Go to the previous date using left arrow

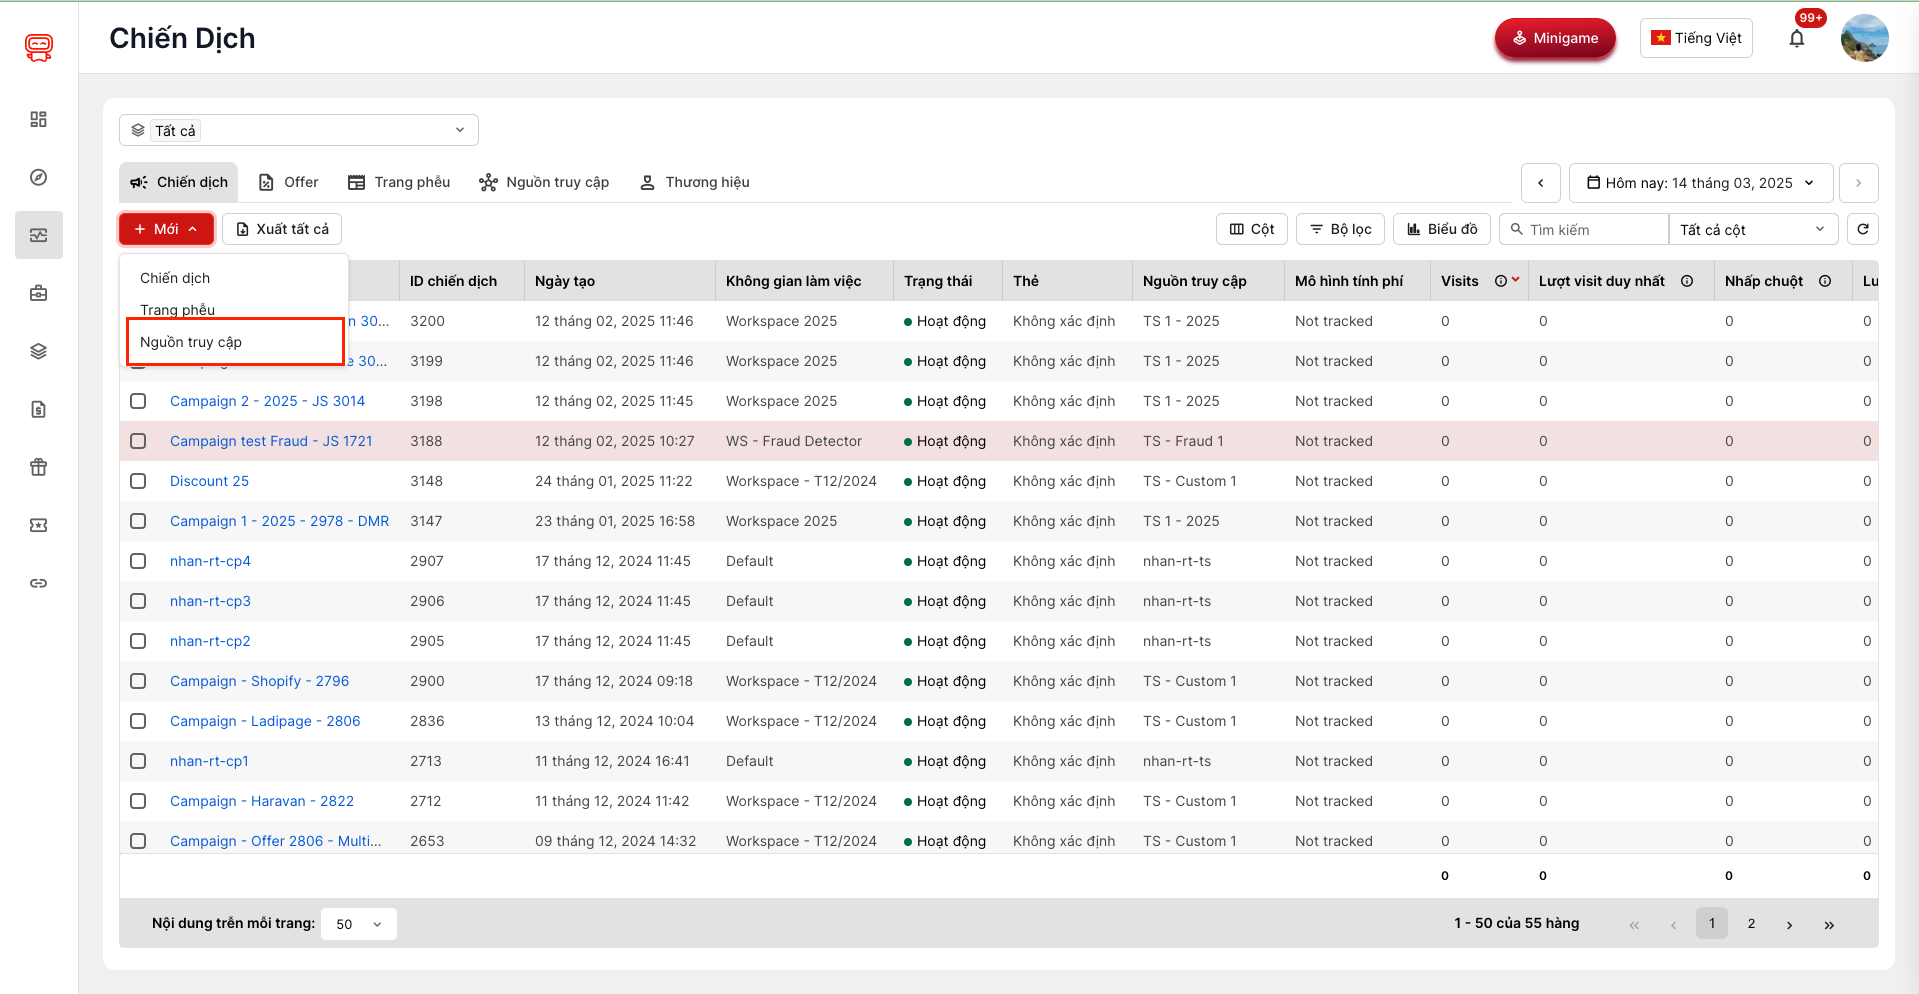[1540, 183]
